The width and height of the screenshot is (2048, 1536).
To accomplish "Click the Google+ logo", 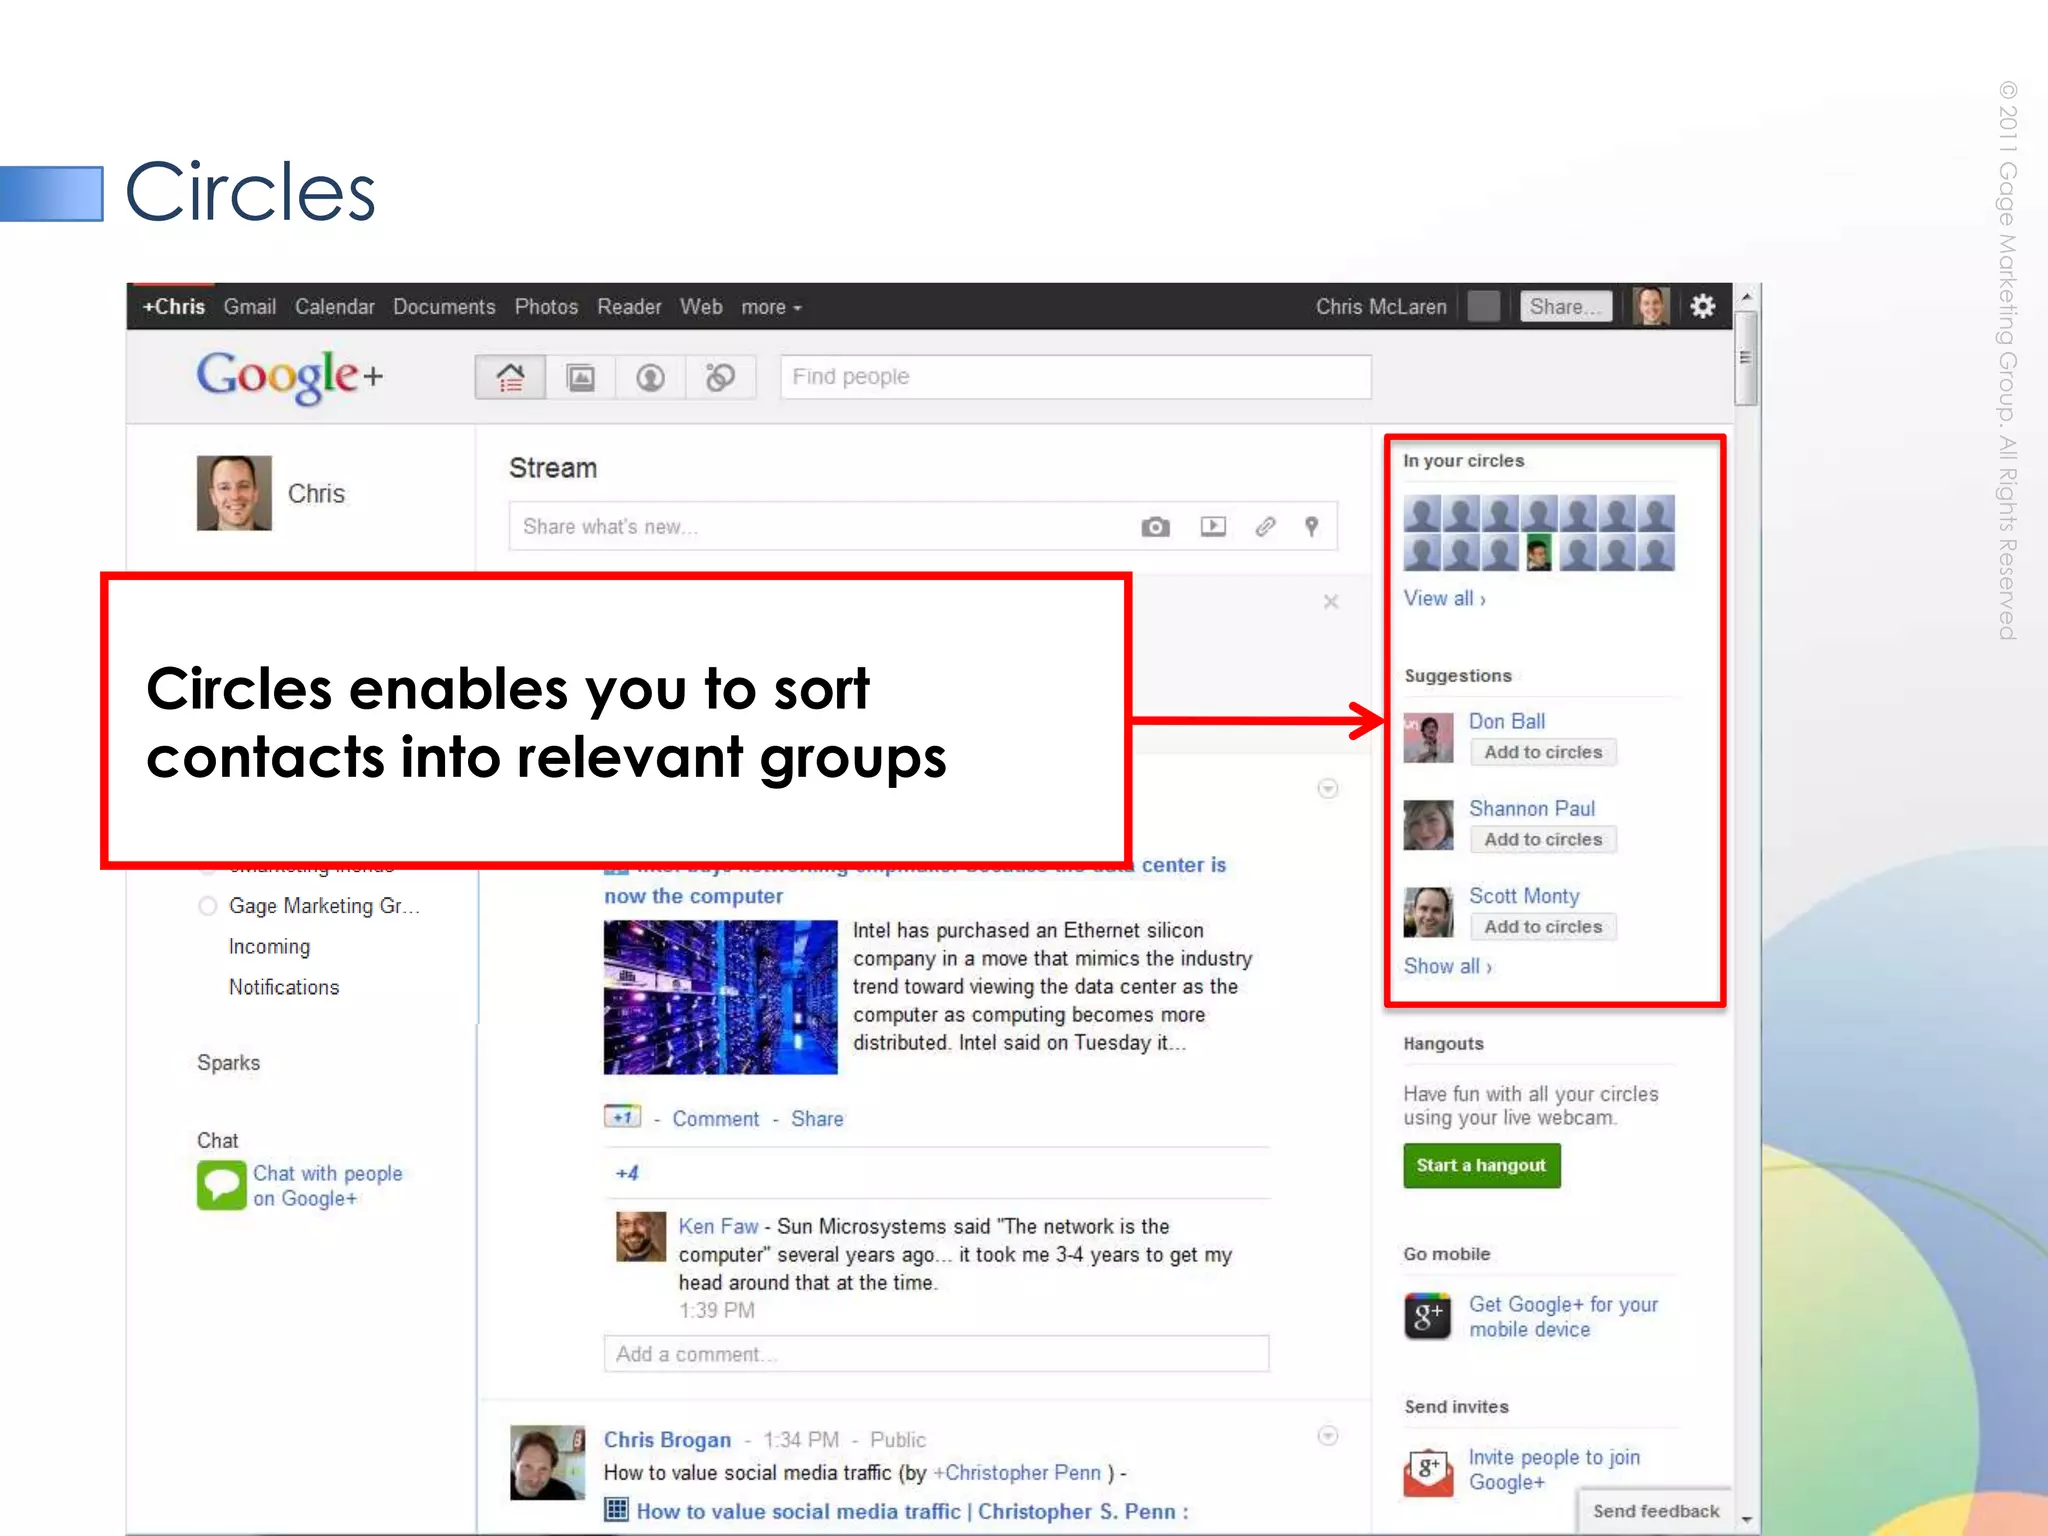I will [289, 376].
